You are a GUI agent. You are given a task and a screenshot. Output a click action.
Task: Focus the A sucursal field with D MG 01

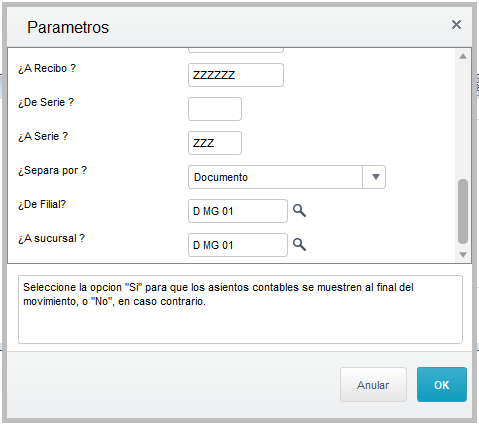238,245
